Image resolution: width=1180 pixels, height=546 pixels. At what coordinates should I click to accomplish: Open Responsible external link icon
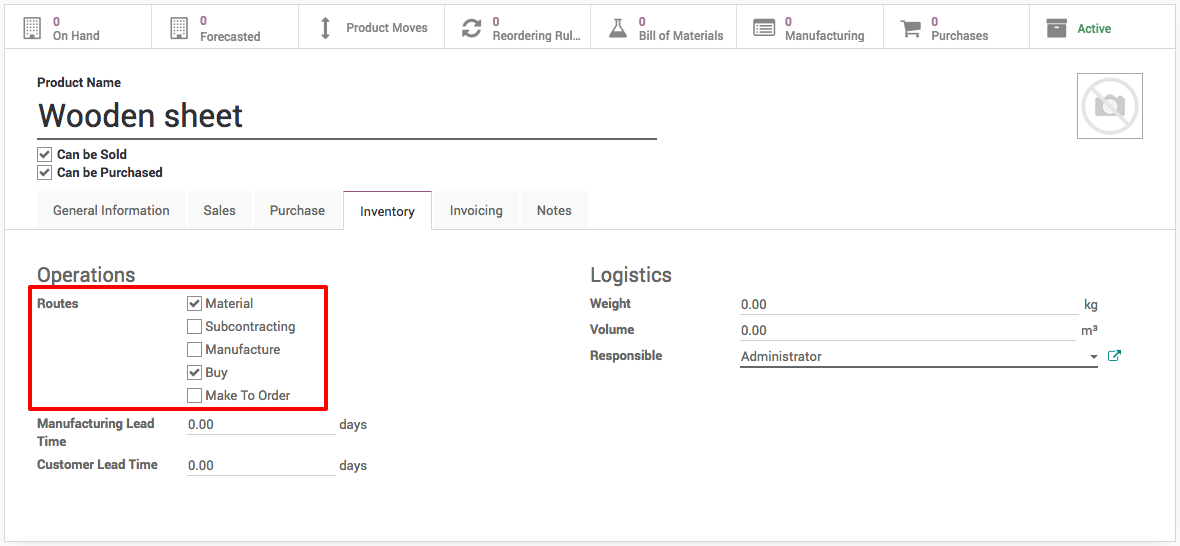coord(1115,356)
